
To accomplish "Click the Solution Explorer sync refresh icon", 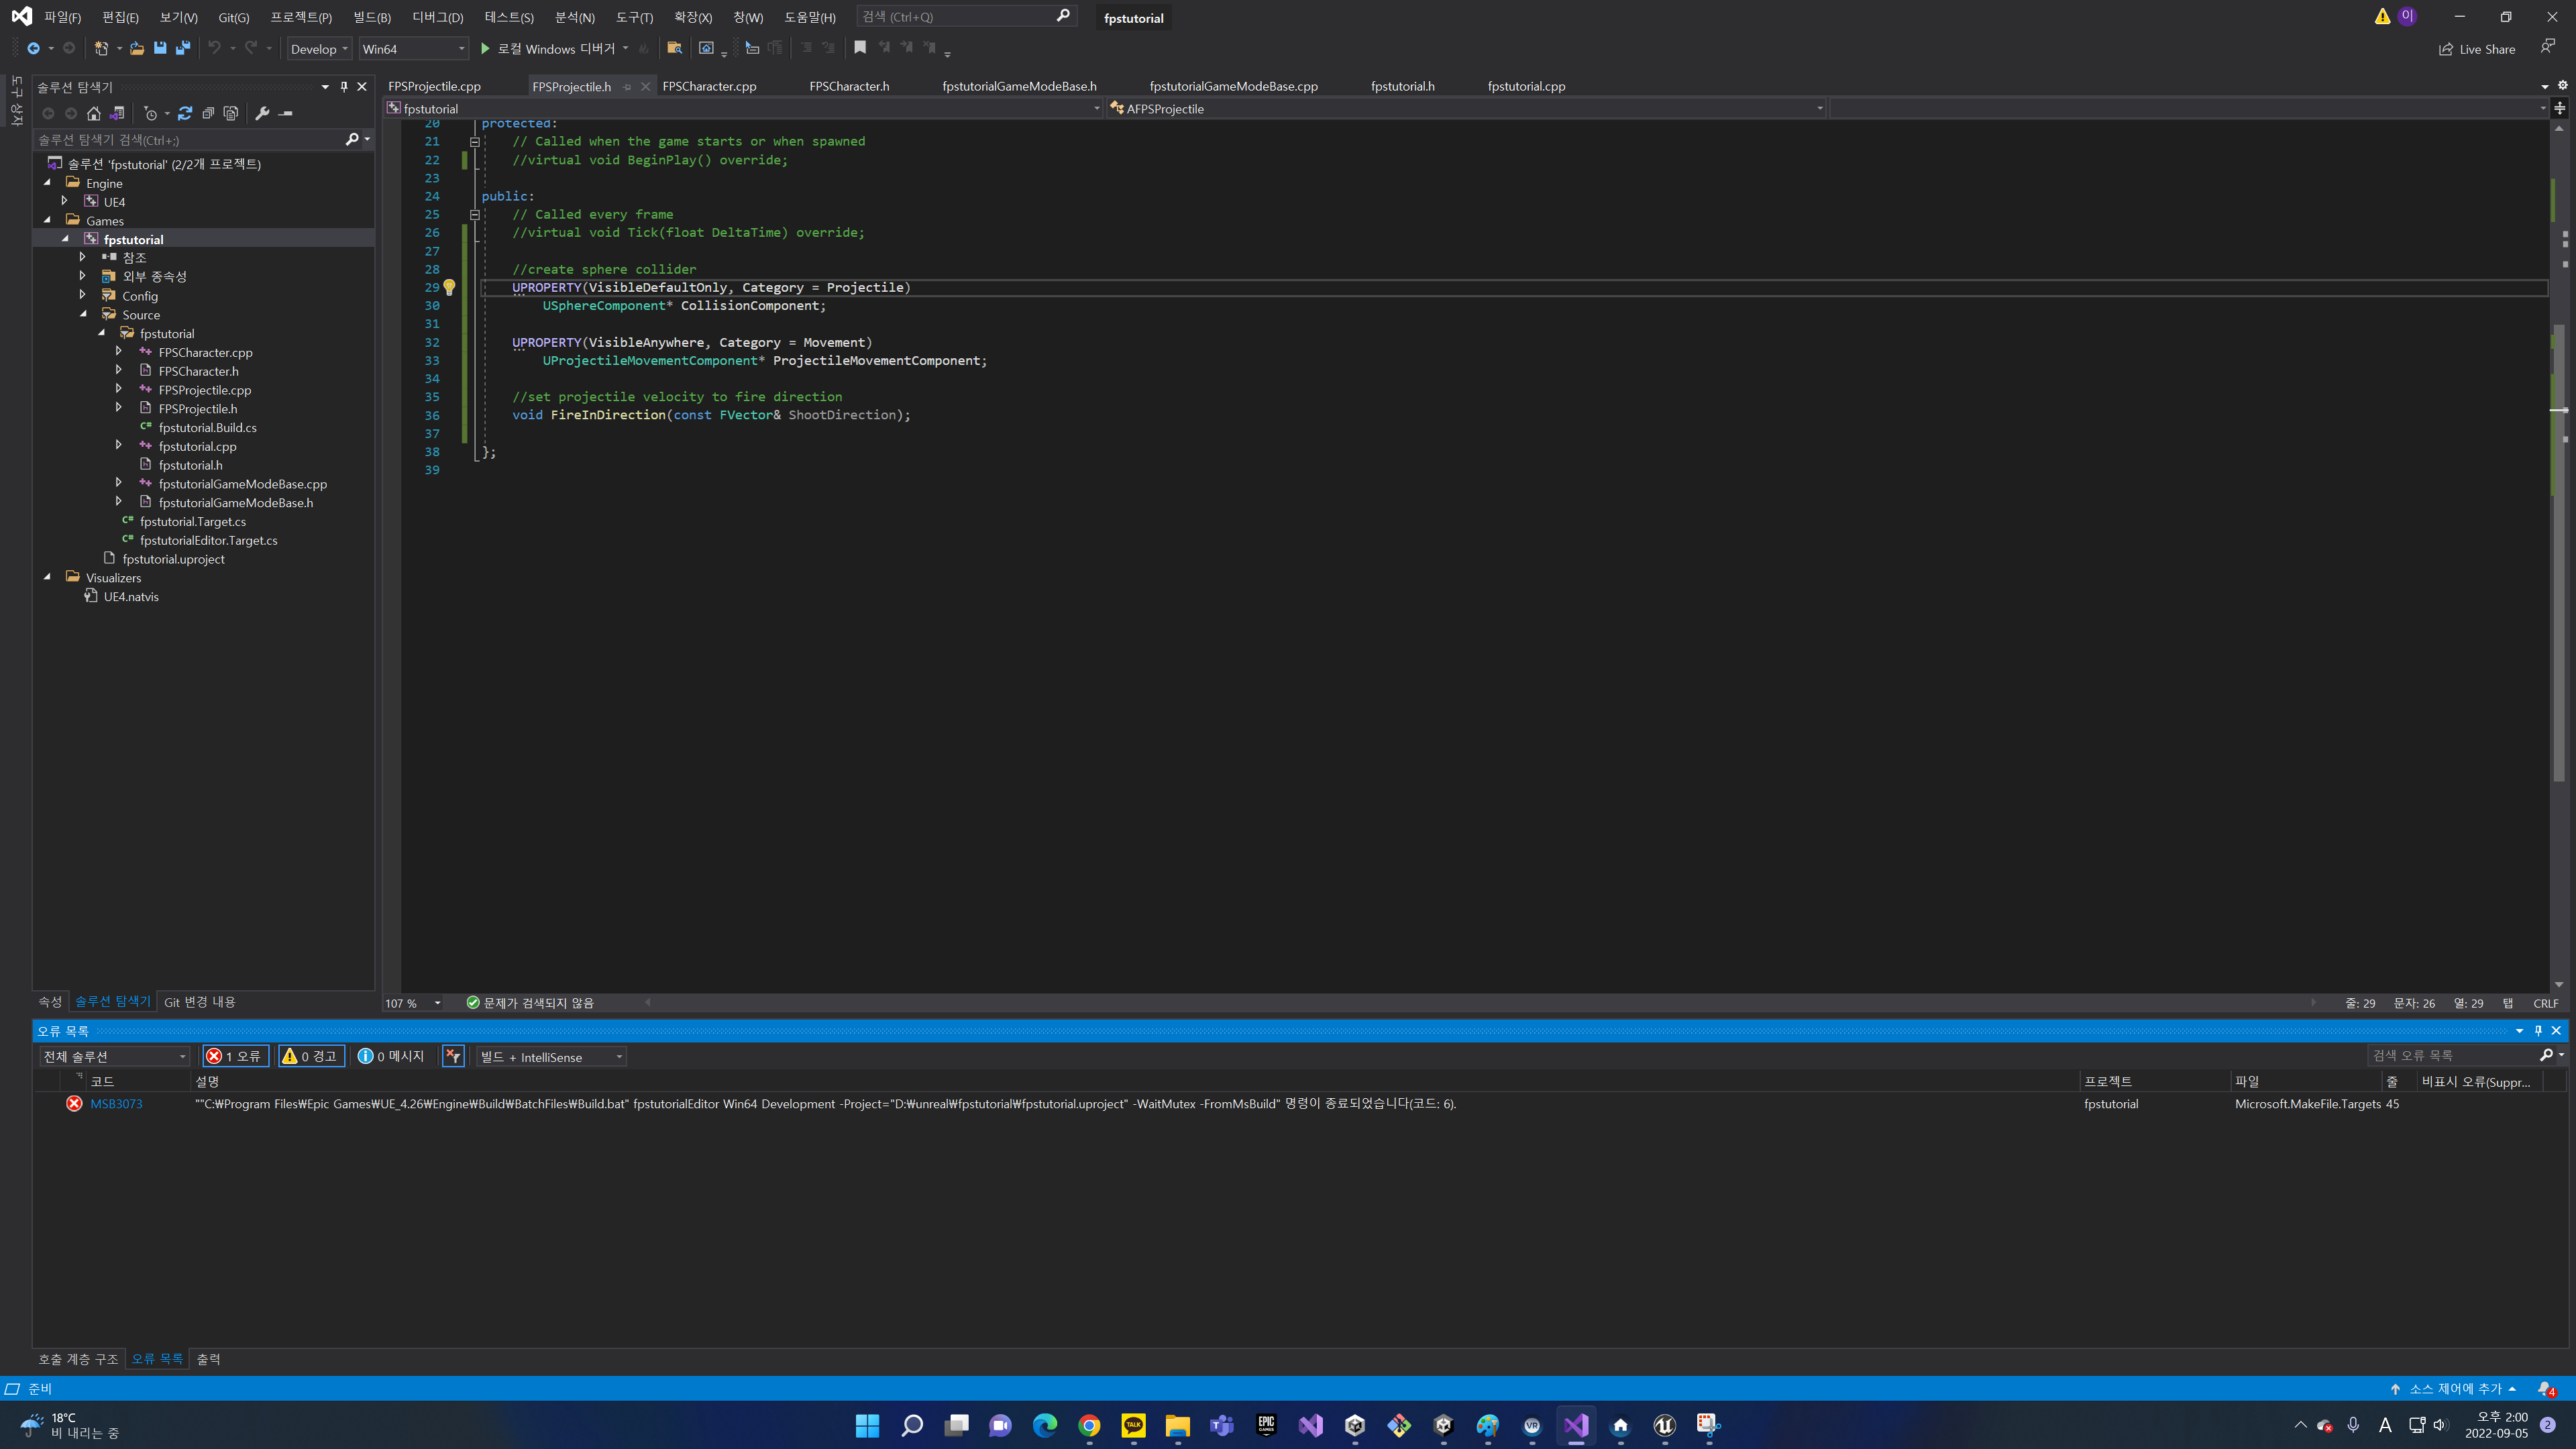I will coord(185,113).
